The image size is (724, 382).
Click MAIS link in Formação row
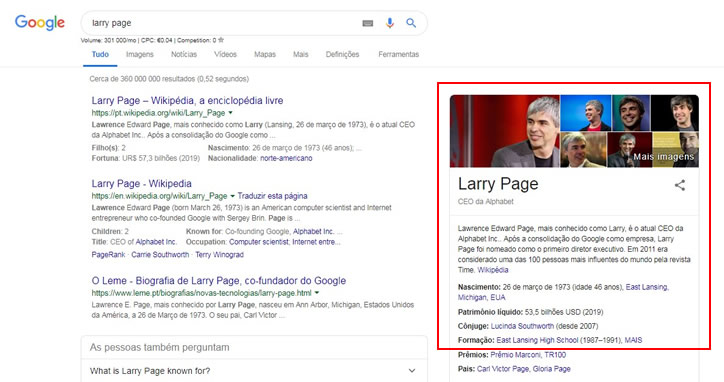(633, 340)
